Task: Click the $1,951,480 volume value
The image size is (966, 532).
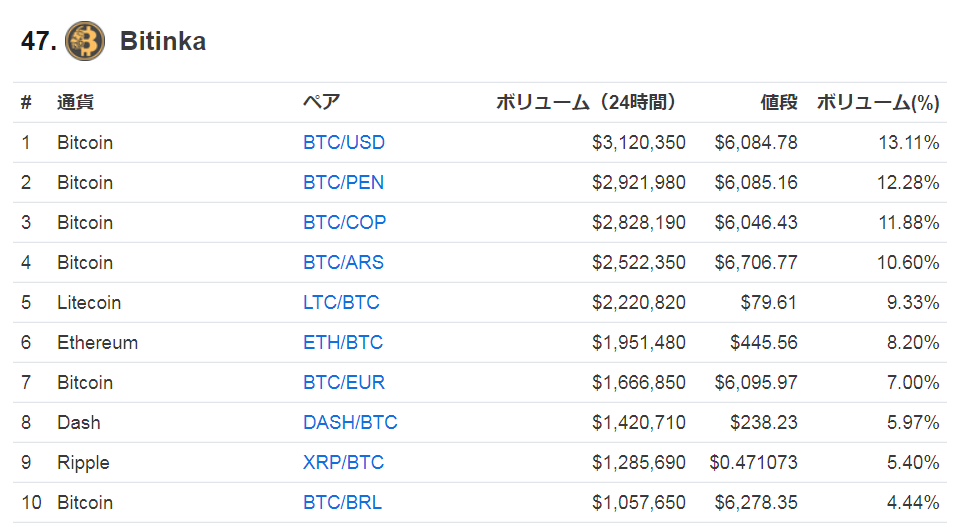Action: click(x=639, y=342)
